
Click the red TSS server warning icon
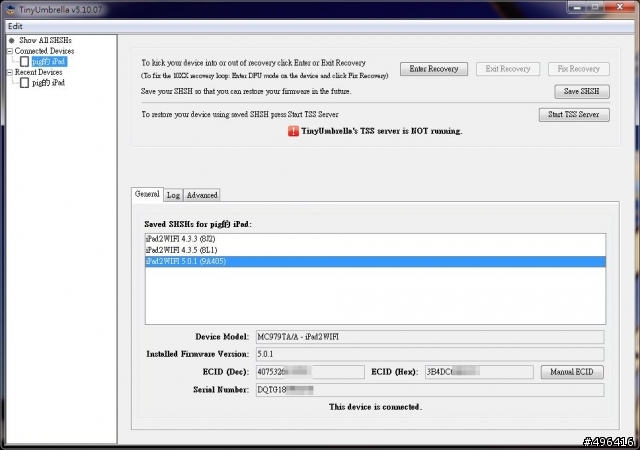point(293,131)
